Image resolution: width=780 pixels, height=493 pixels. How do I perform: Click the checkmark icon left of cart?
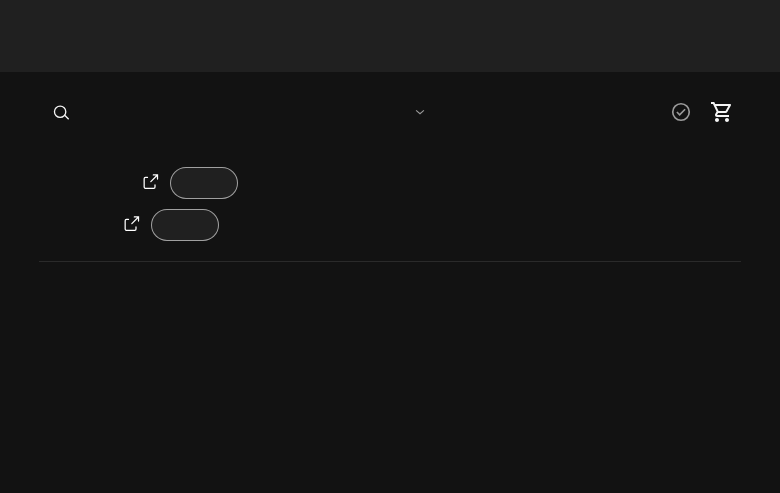pos(681,112)
